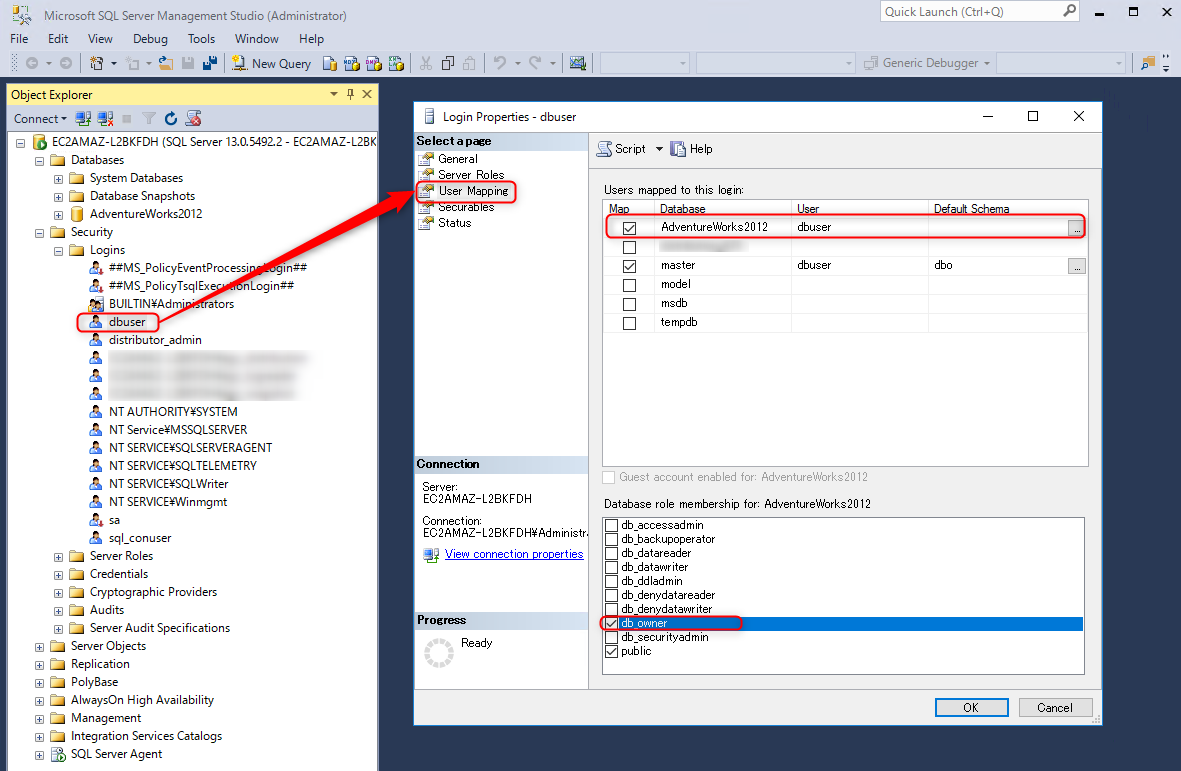
Task: Expand the Server Roles tree node
Action: [58, 556]
